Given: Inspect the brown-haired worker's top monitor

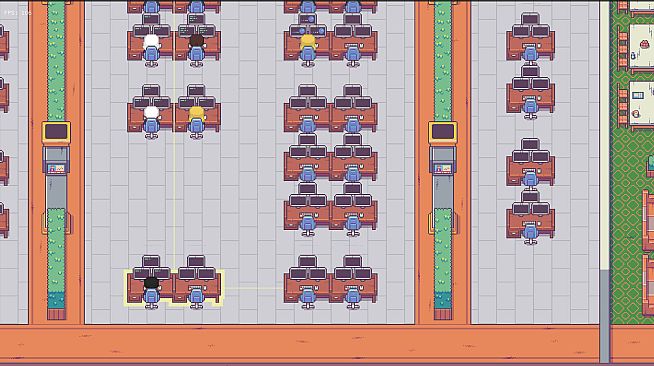Looking at the screenshot, I should 196,19.
